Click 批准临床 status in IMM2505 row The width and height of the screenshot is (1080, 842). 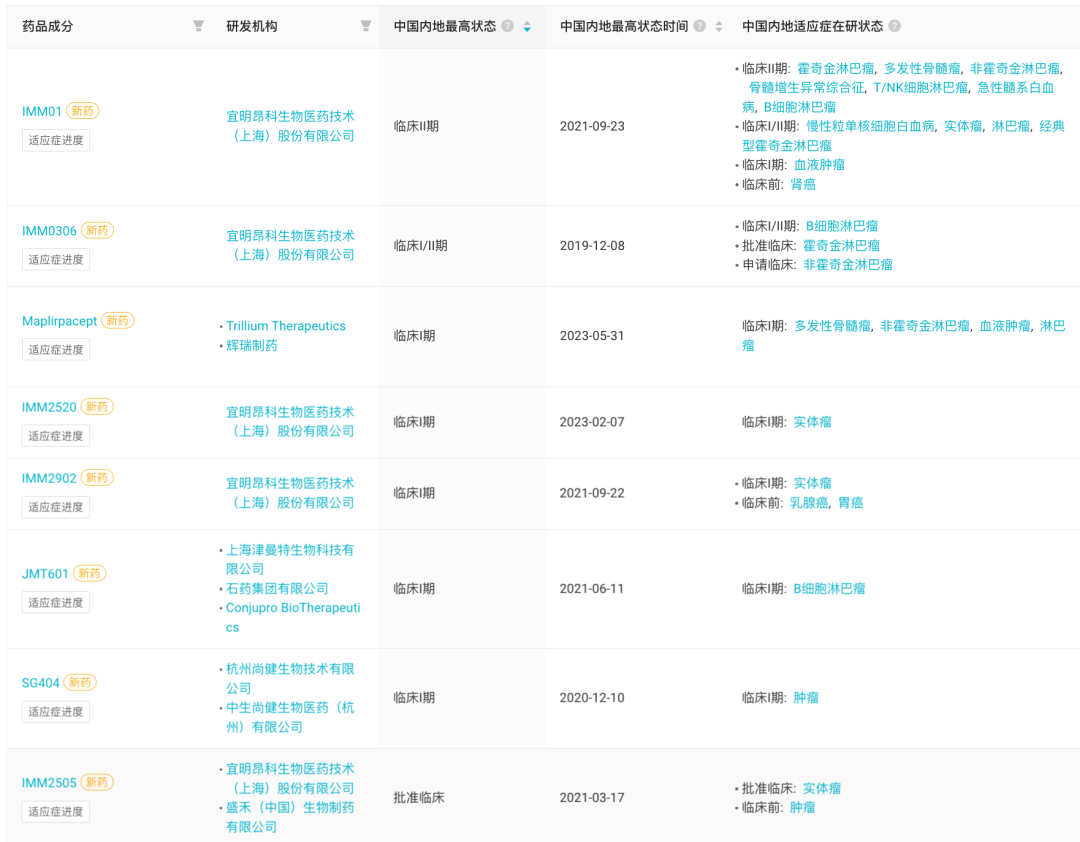point(419,798)
